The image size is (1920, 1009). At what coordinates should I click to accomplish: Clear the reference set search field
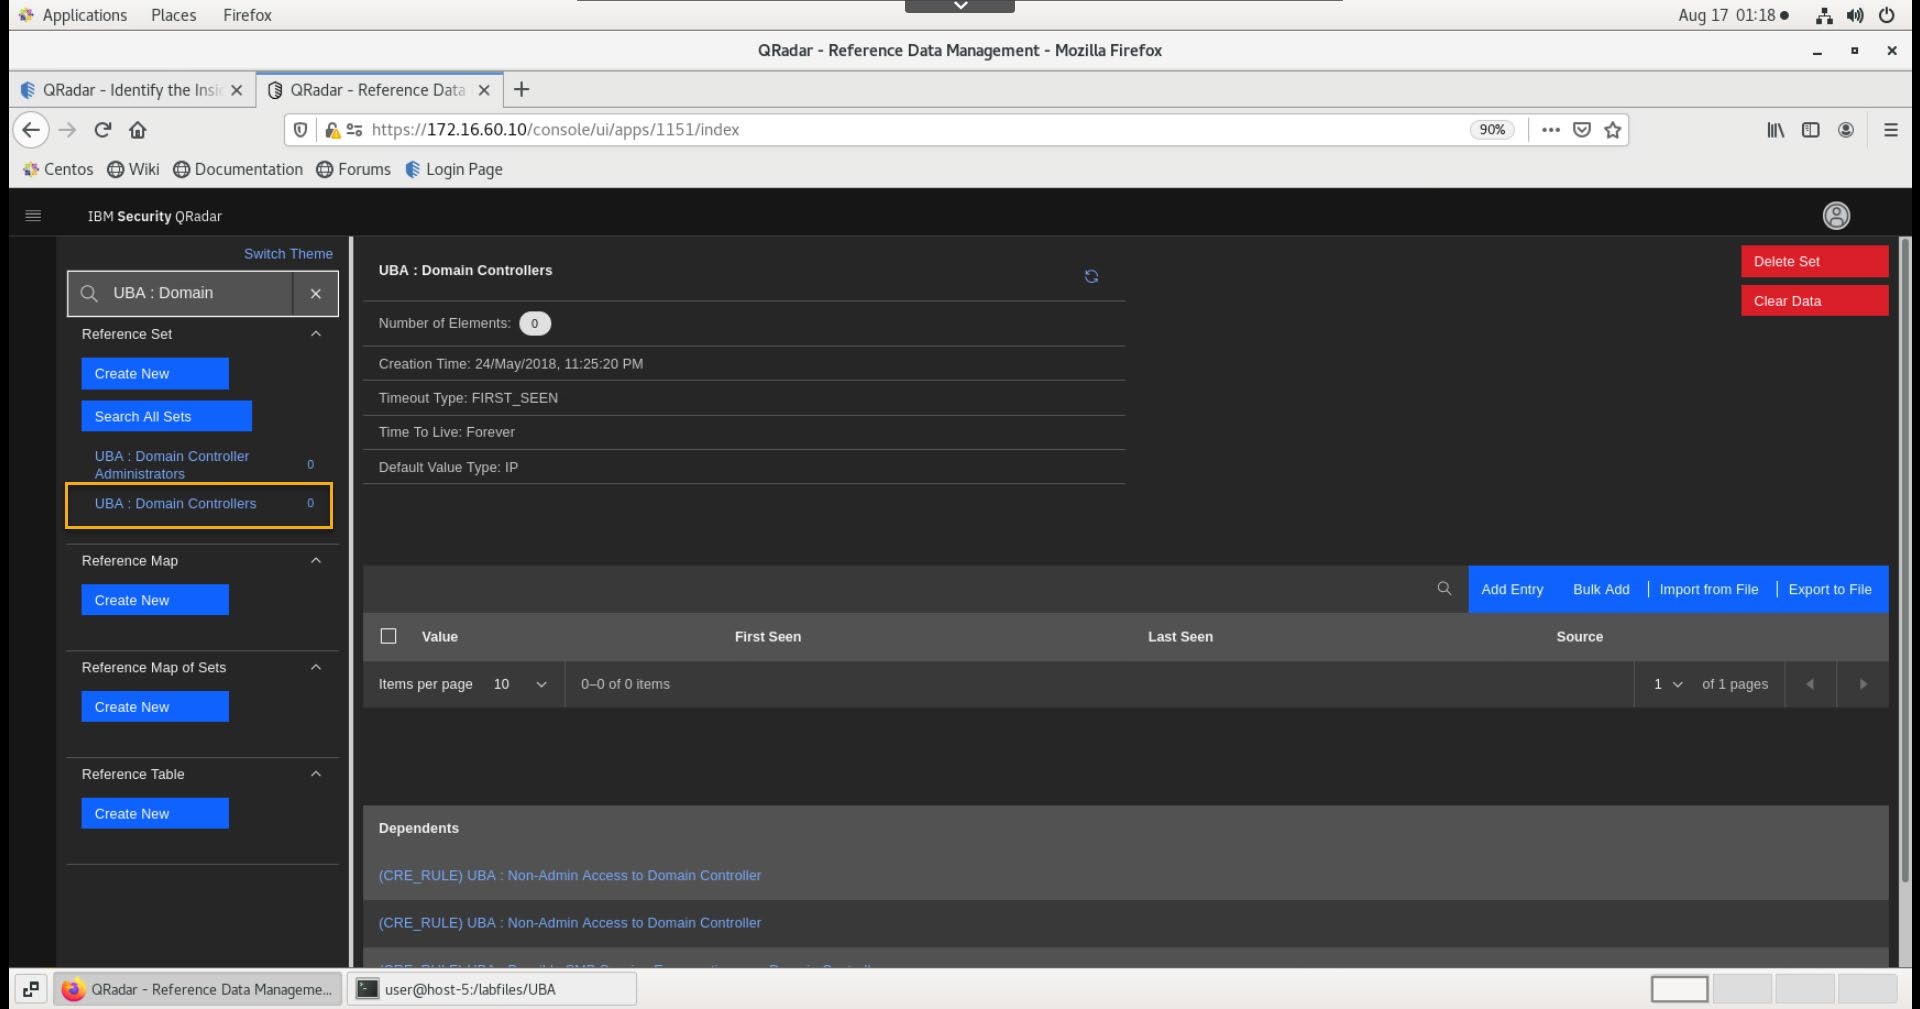[315, 293]
